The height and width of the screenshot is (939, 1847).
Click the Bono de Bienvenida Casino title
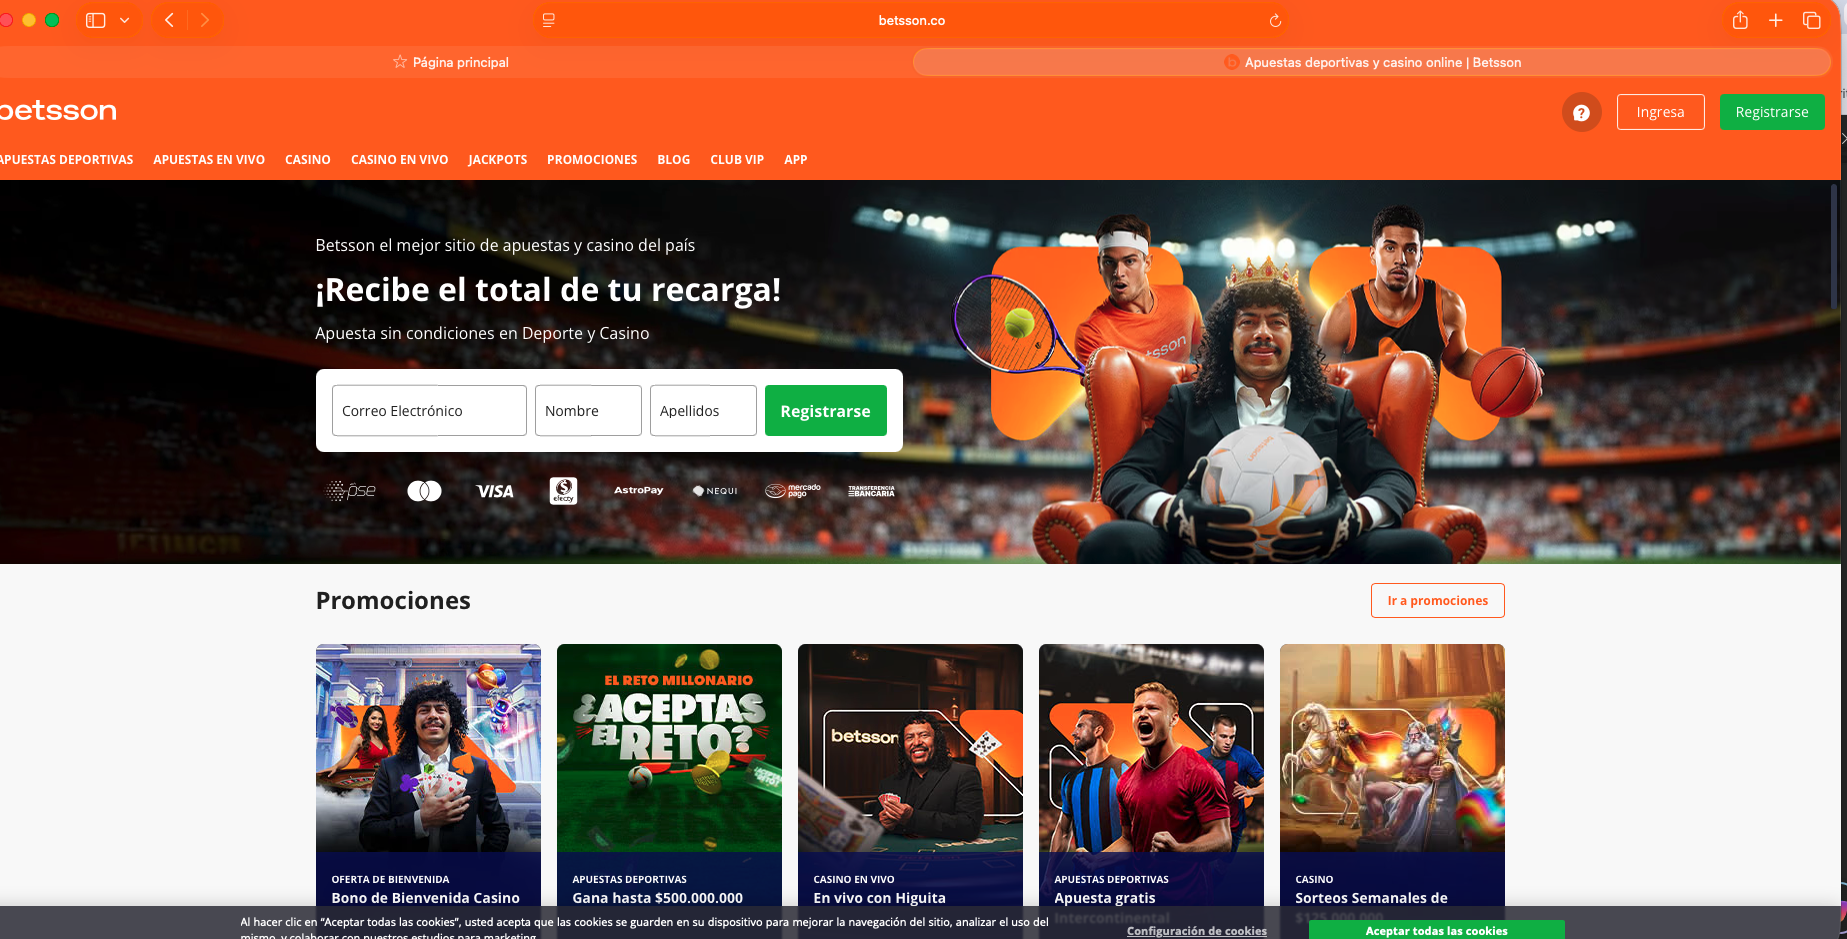click(426, 898)
